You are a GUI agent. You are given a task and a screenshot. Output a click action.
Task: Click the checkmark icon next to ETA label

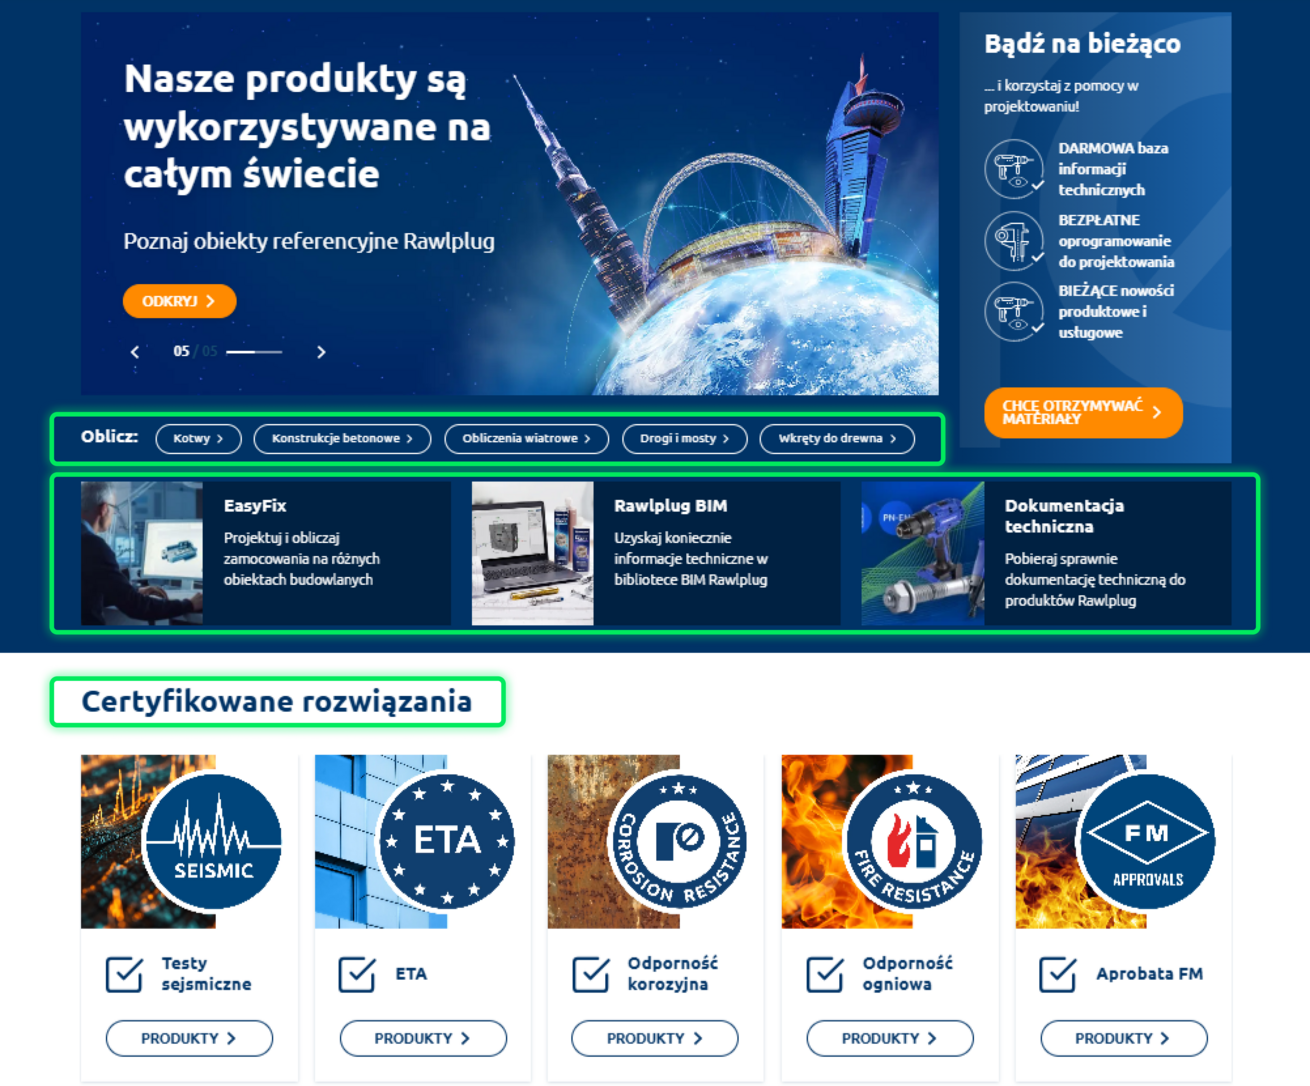[x=358, y=974]
